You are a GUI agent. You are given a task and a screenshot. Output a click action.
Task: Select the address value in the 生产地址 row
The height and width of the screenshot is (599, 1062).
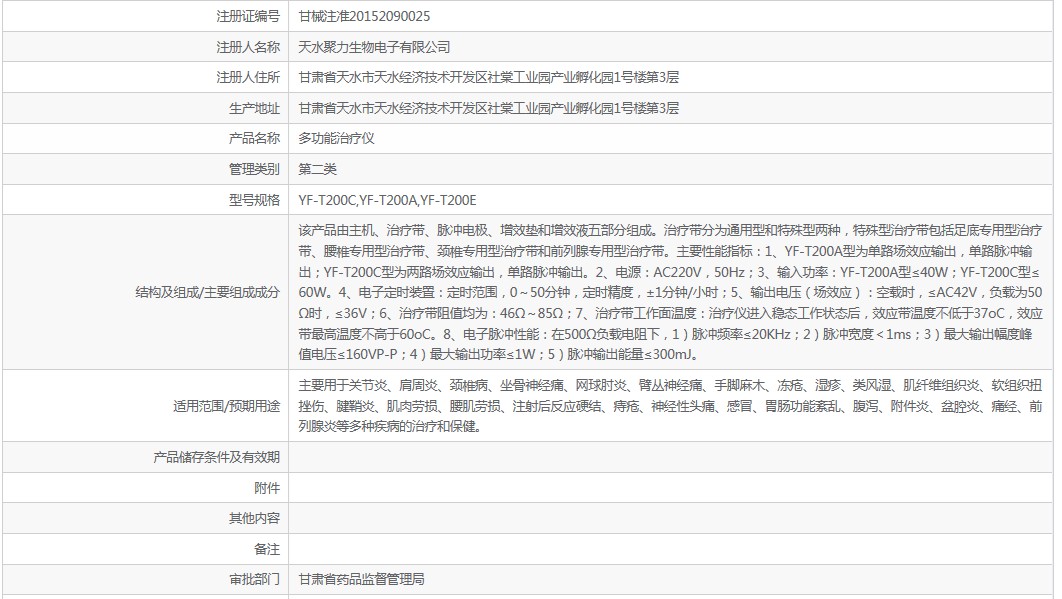coord(488,108)
